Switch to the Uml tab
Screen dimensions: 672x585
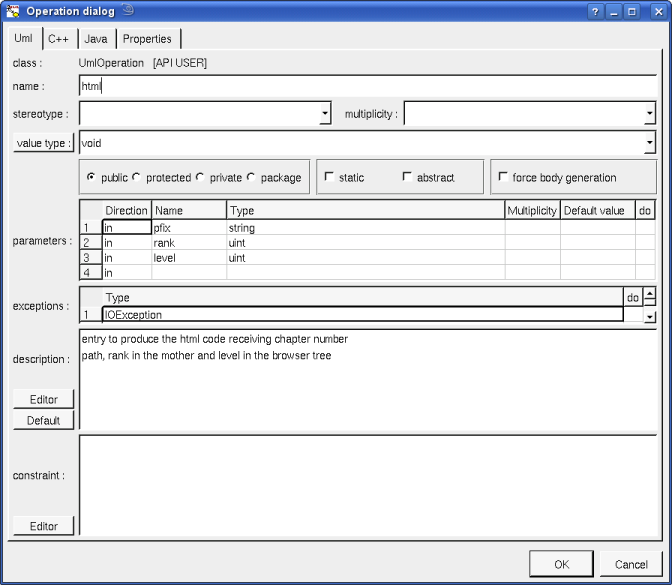pyautogui.click(x=23, y=38)
